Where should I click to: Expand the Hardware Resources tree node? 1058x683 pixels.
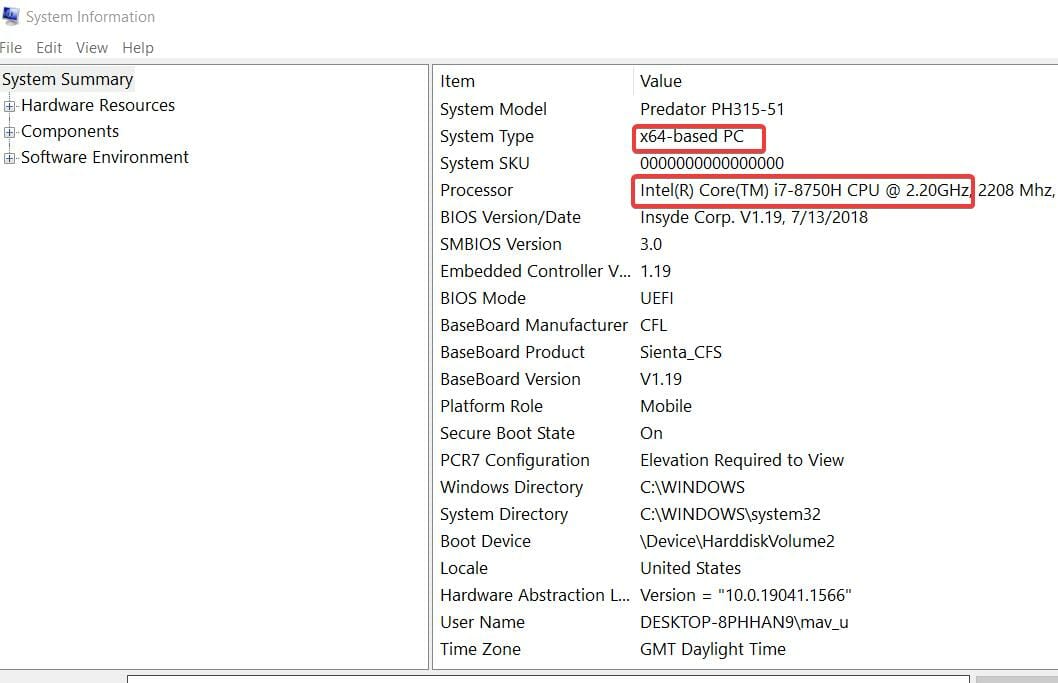coord(8,105)
